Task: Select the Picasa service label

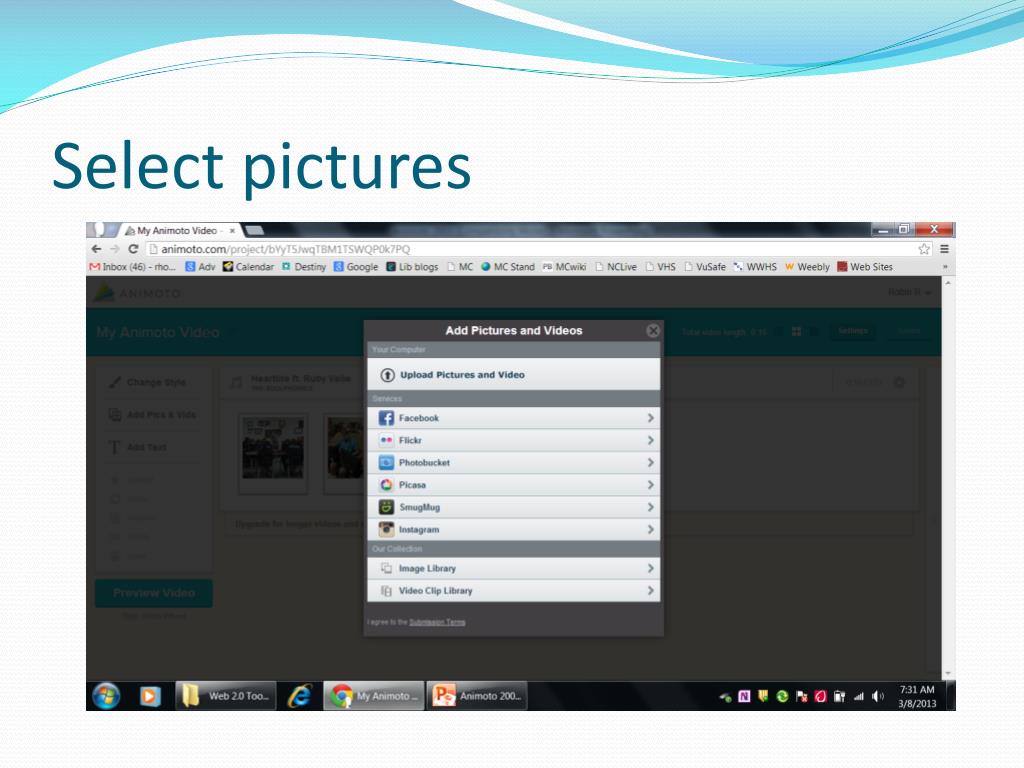Action: [x=412, y=485]
